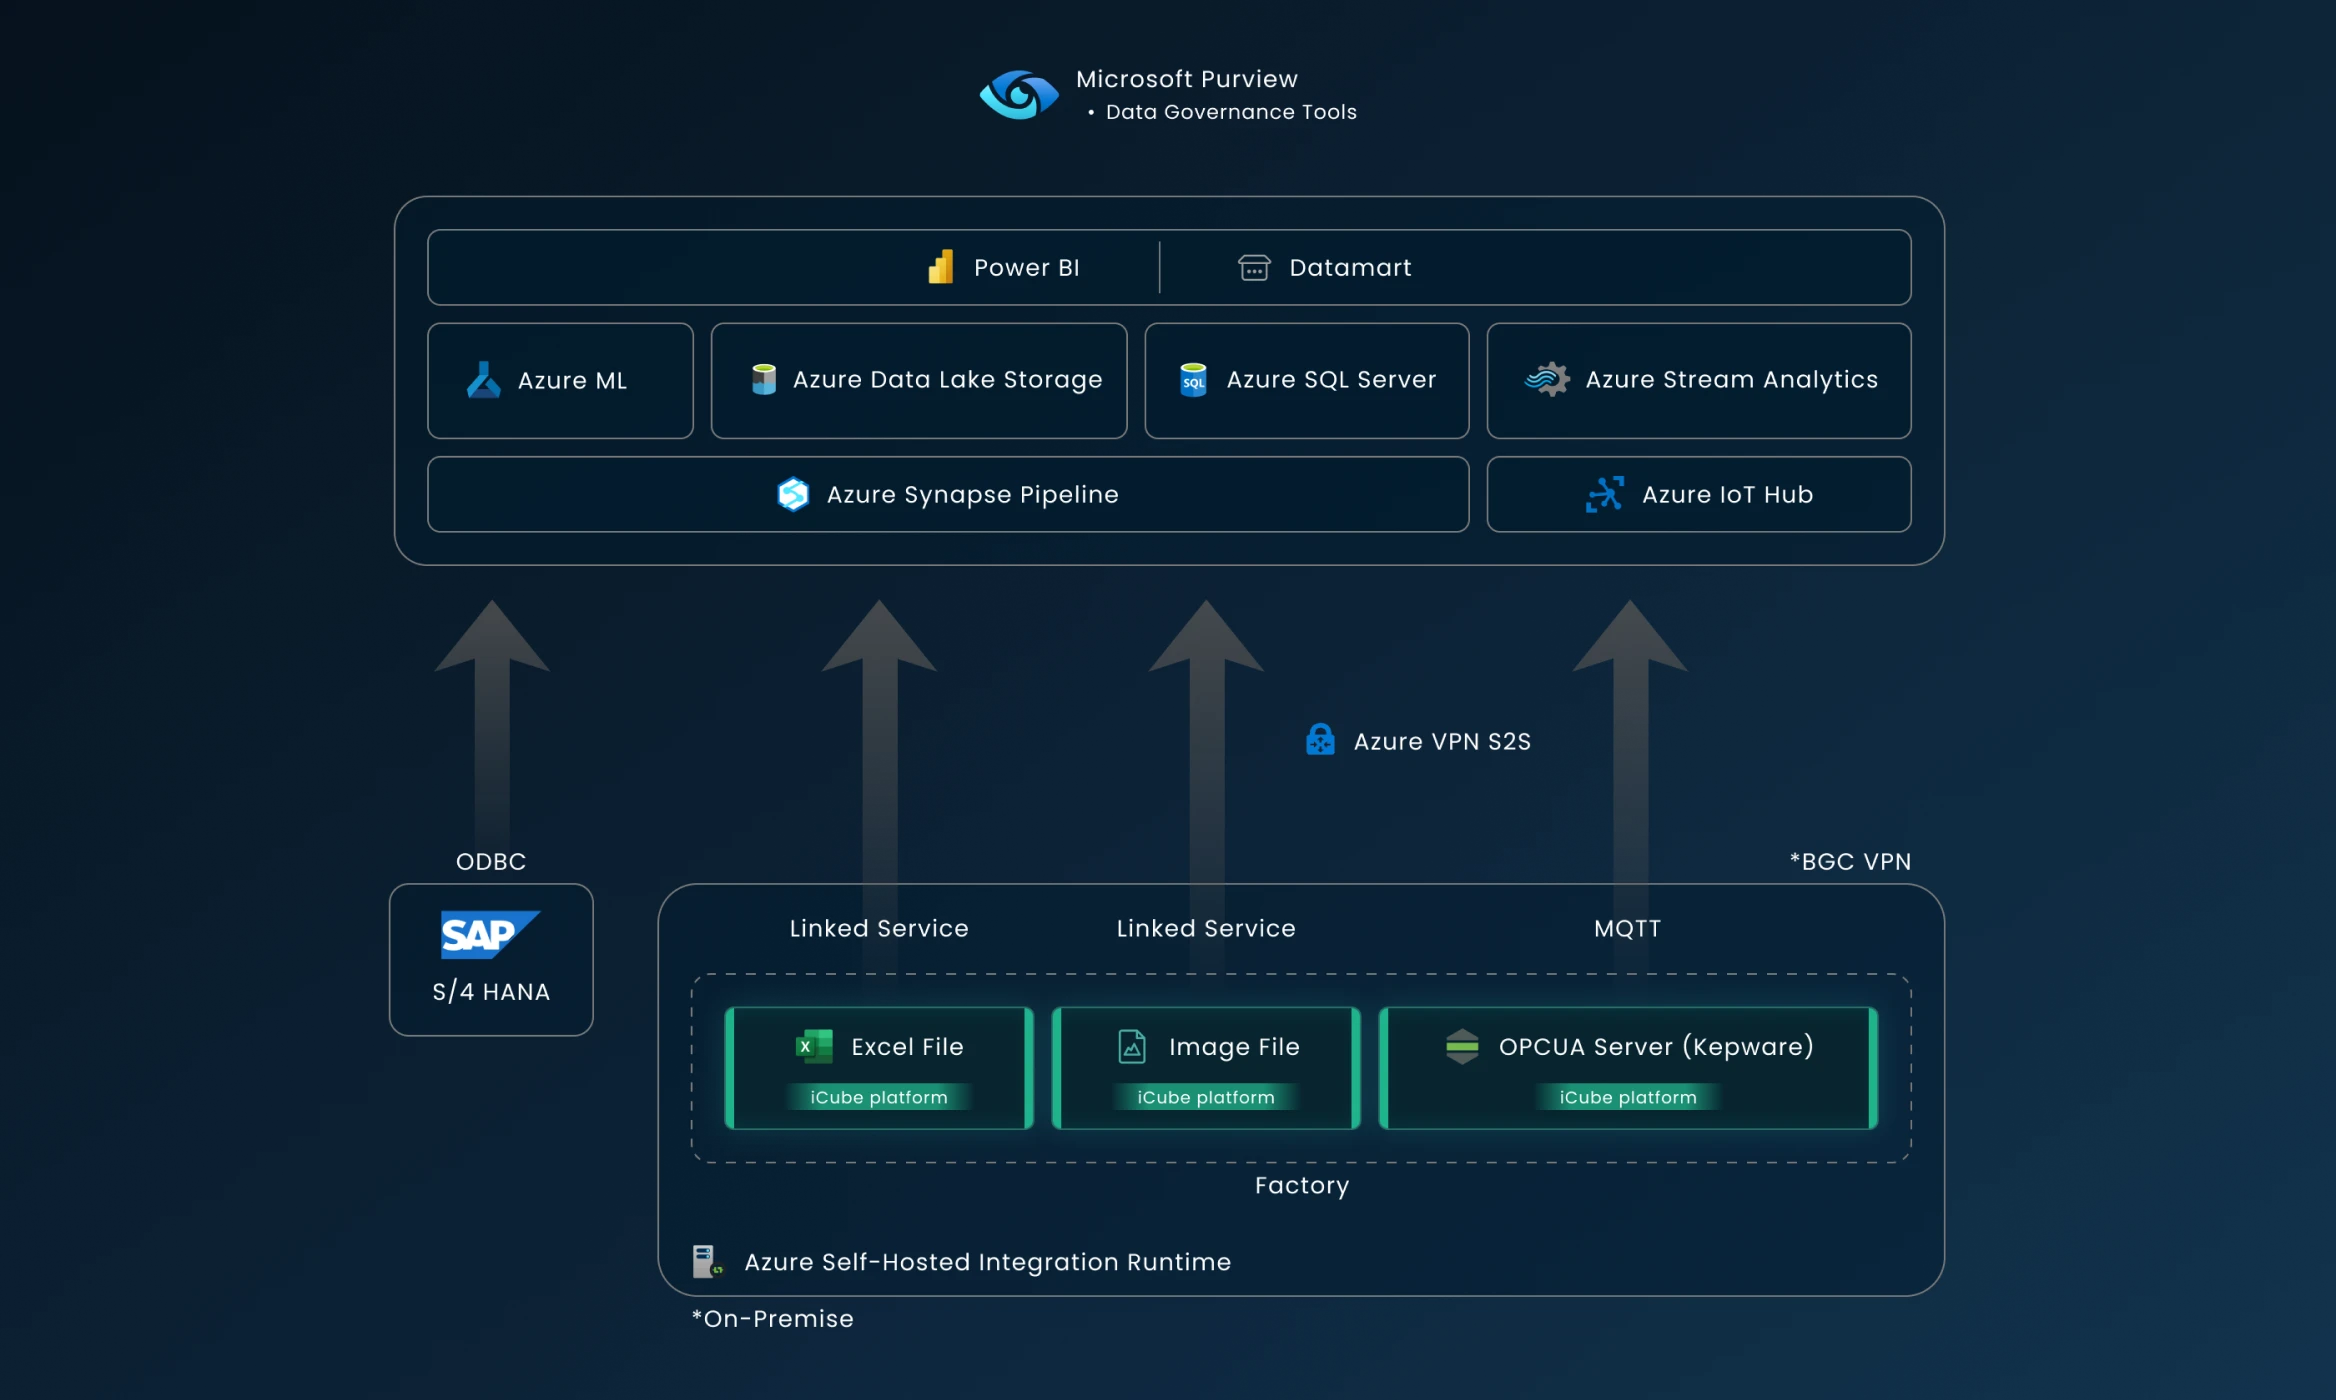Click the green Excel file icon

coord(814,1046)
